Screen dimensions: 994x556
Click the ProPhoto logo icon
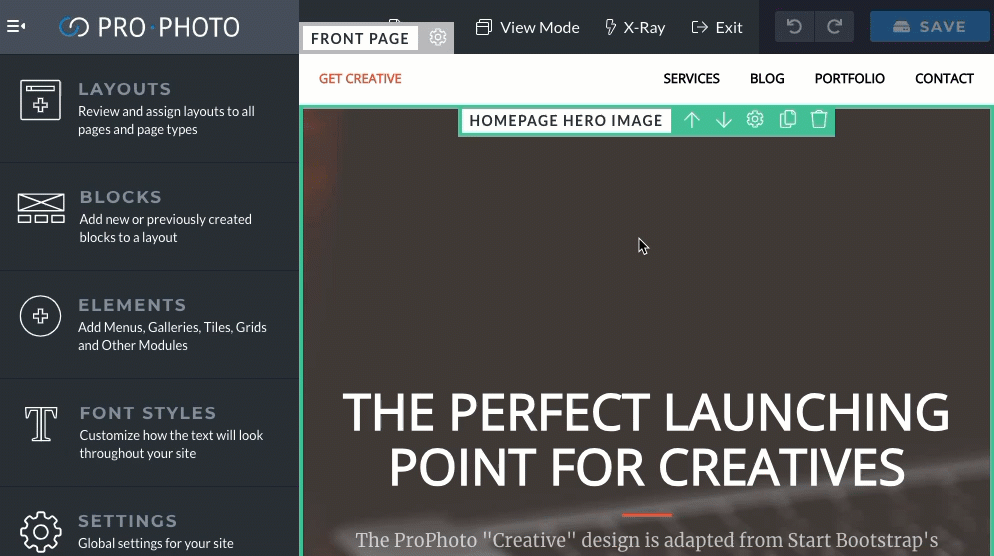tap(74, 27)
